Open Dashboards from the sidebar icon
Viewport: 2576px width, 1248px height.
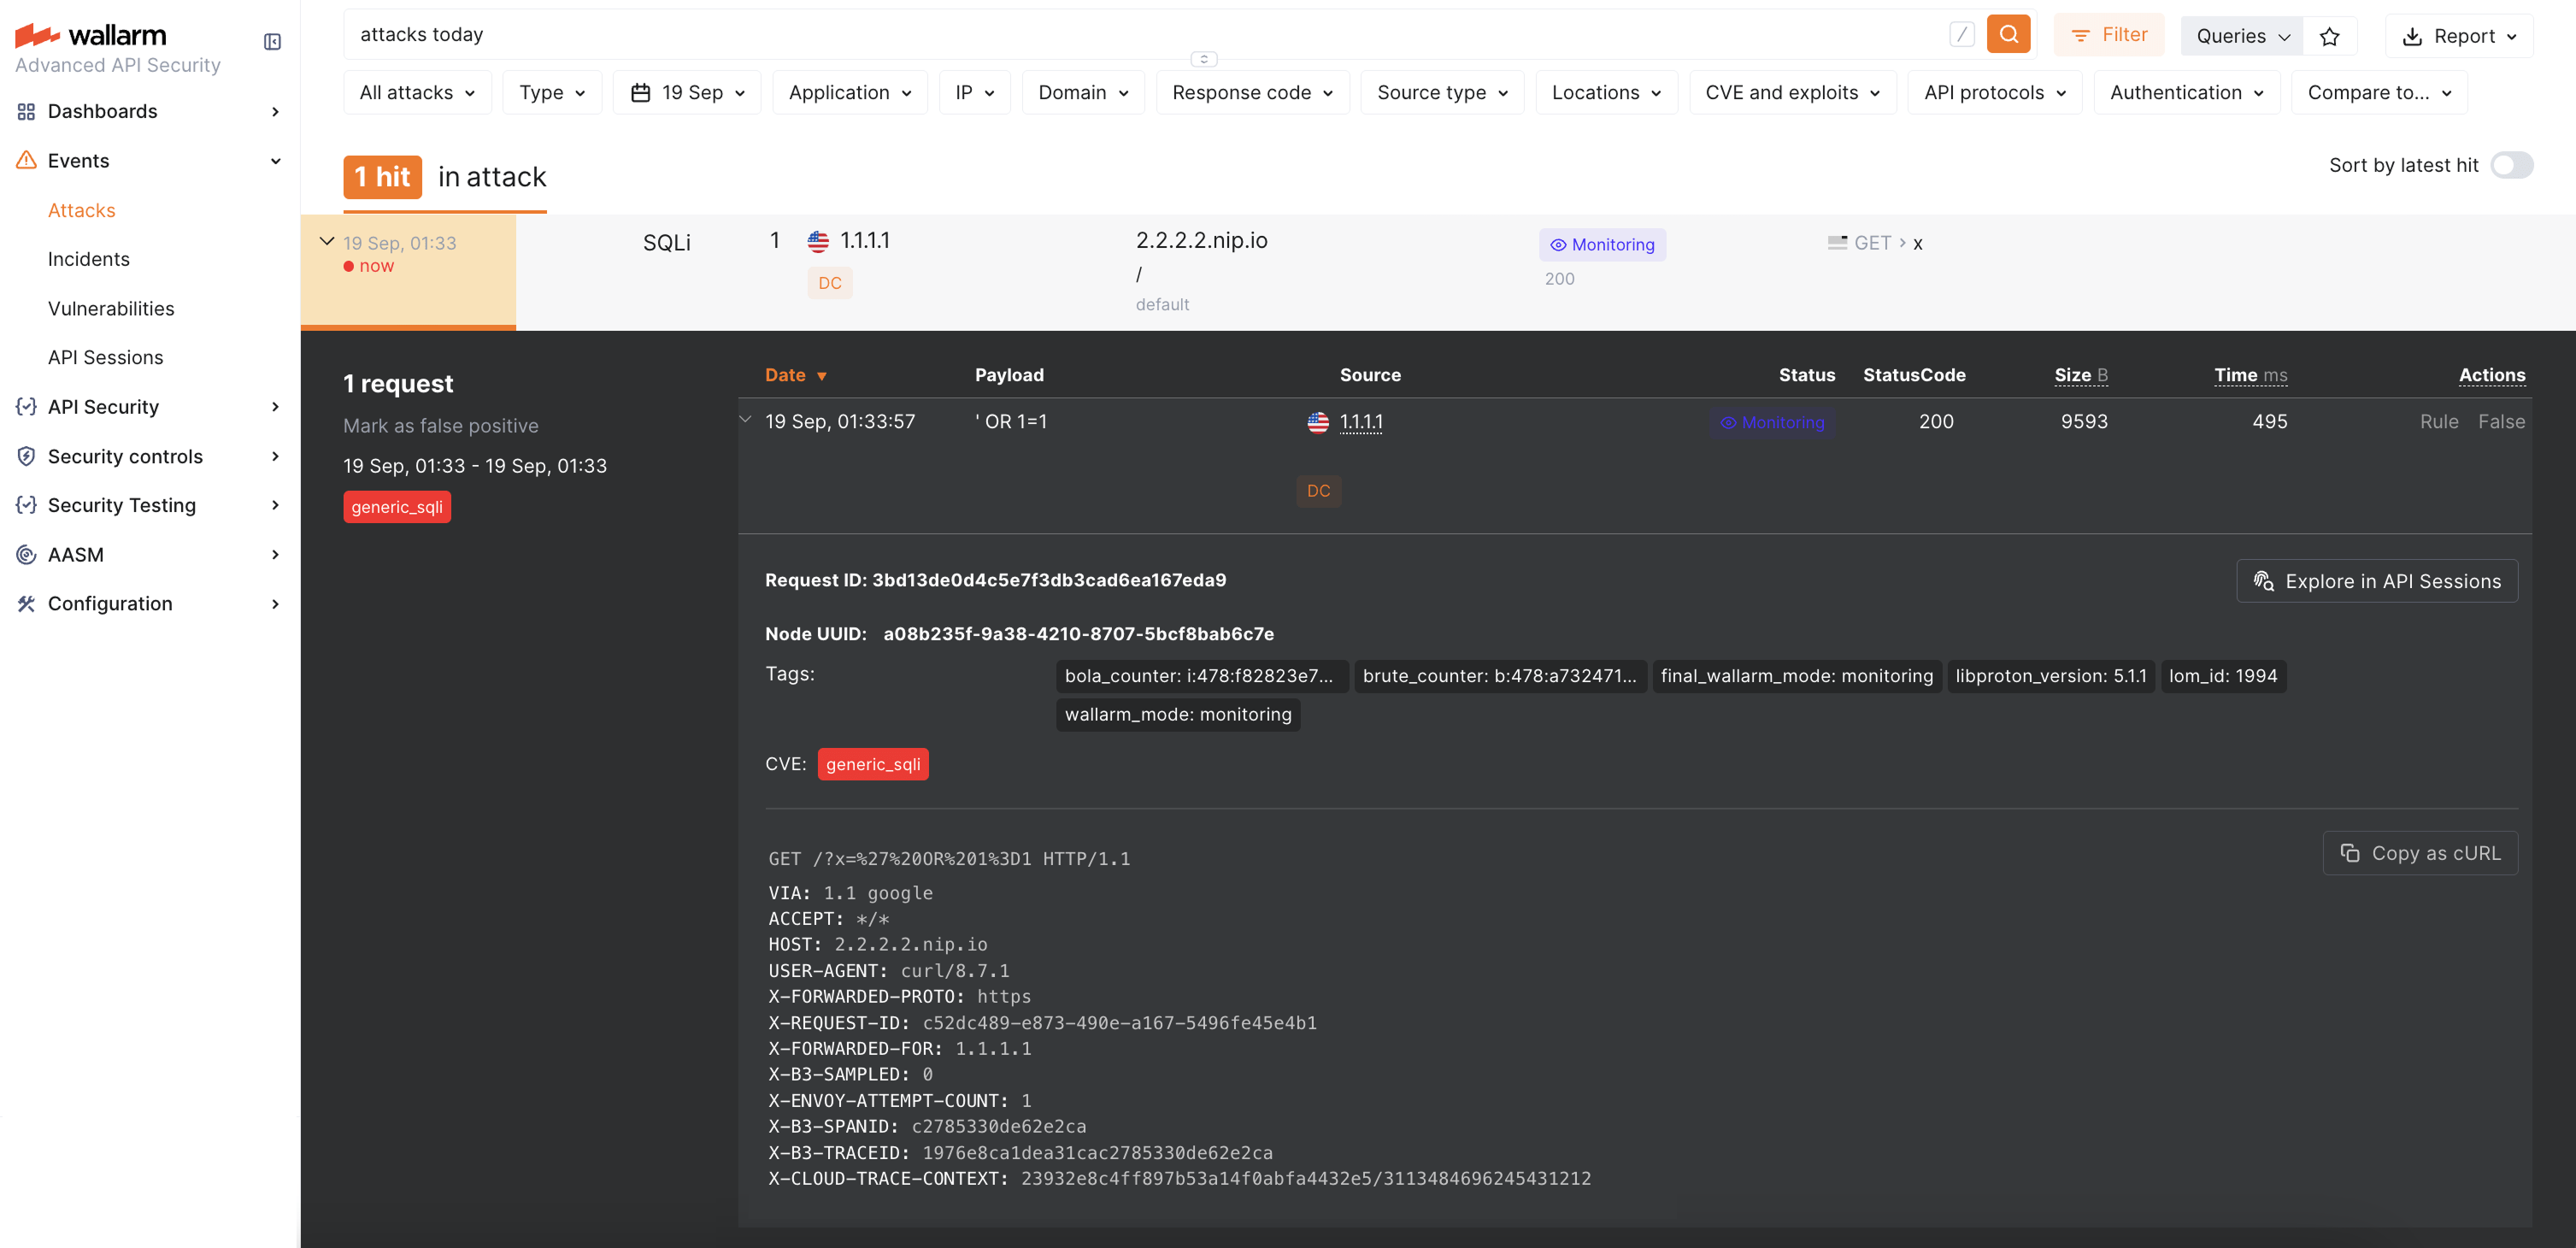coord(26,111)
